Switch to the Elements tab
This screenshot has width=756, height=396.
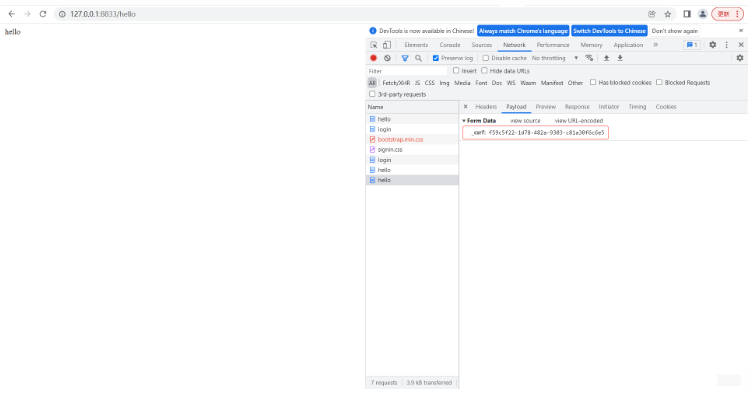click(416, 45)
